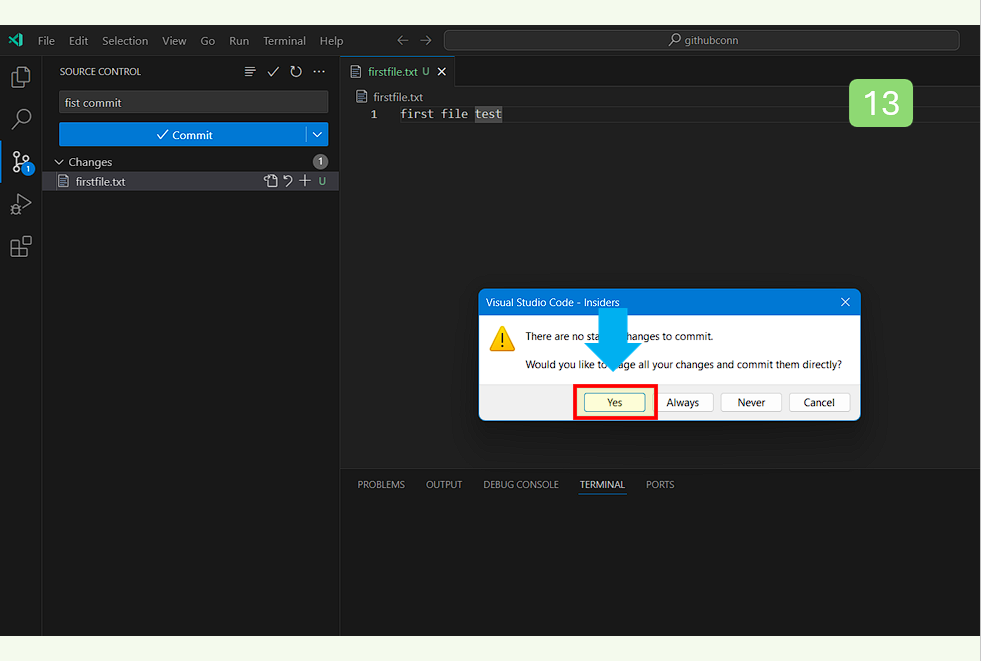Click Never in the dialog
Image resolution: width=981 pixels, height=661 pixels.
(x=751, y=402)
